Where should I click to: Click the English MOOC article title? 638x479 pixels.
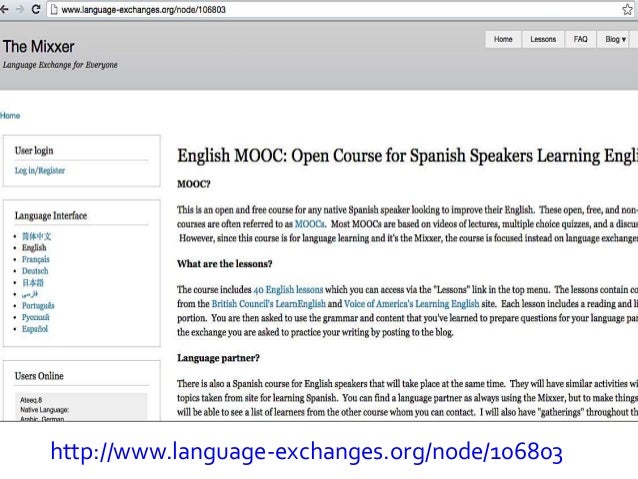(x=407, y=156)
